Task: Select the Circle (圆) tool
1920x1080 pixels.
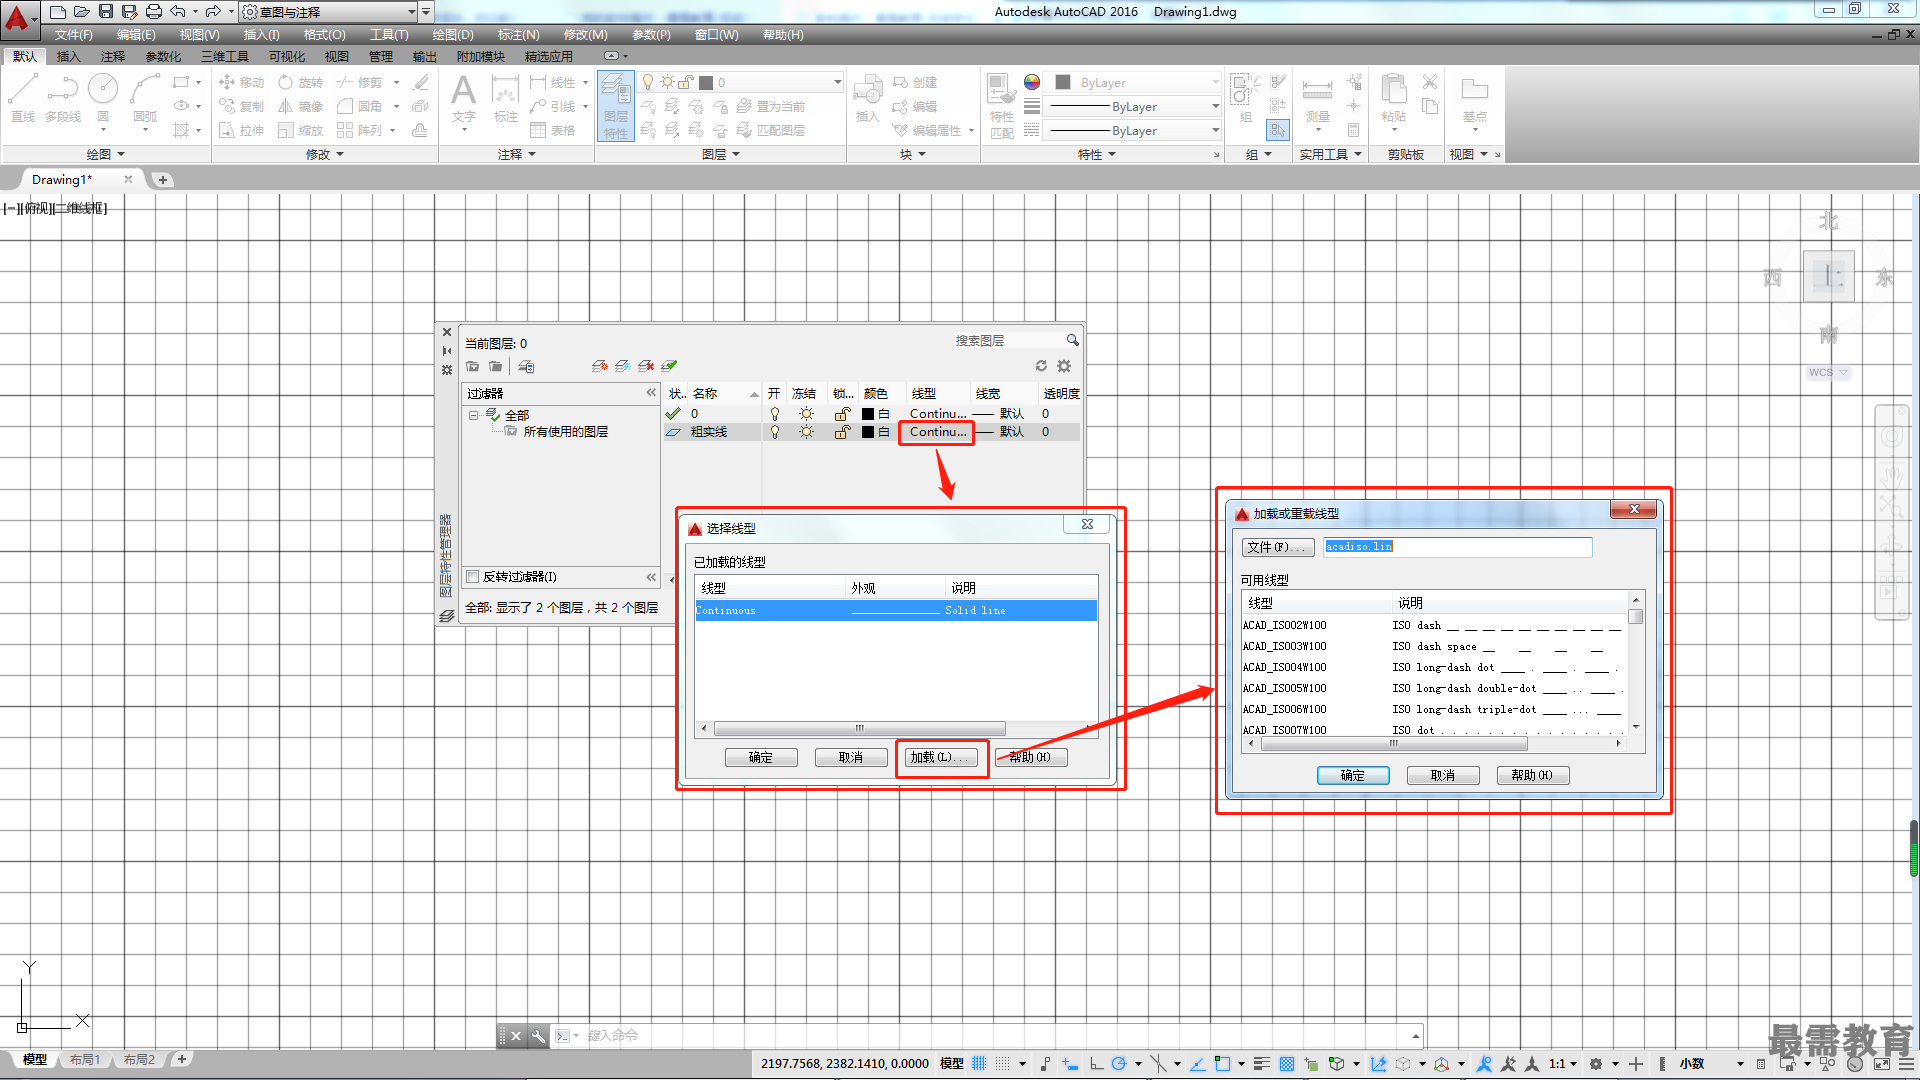Action: click(103, 98)
